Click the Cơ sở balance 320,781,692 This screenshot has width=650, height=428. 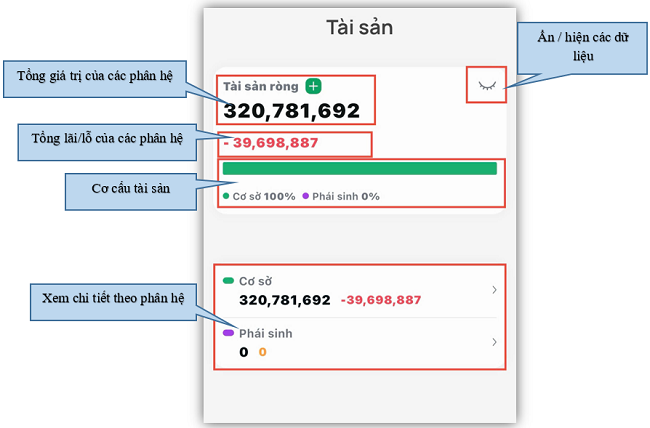[x=285, y=300]
